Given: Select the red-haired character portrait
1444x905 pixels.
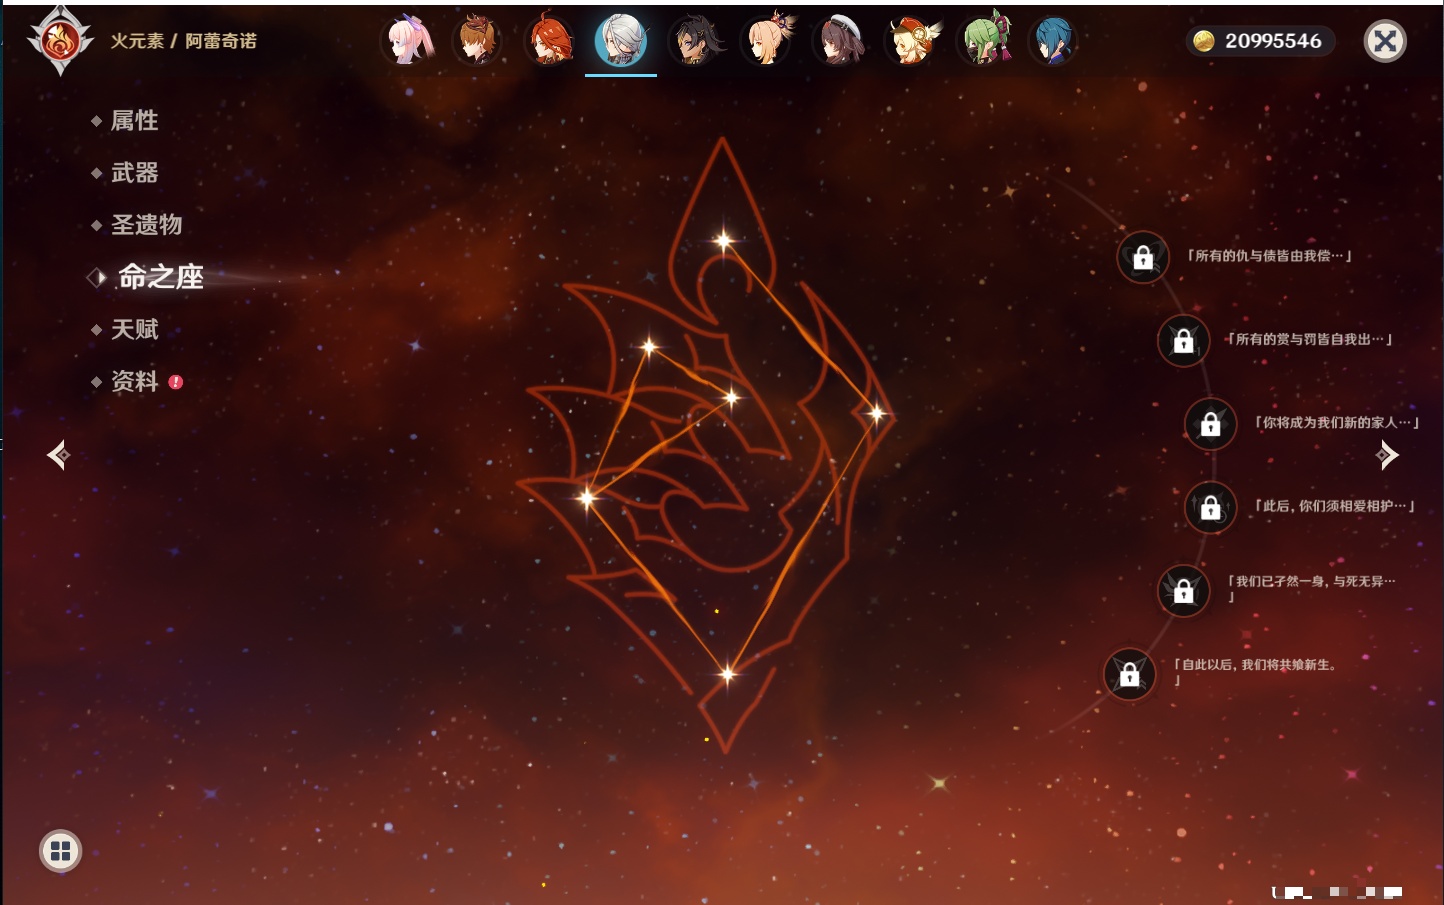Looking at the screenshot, I should [x=549, y=41].
